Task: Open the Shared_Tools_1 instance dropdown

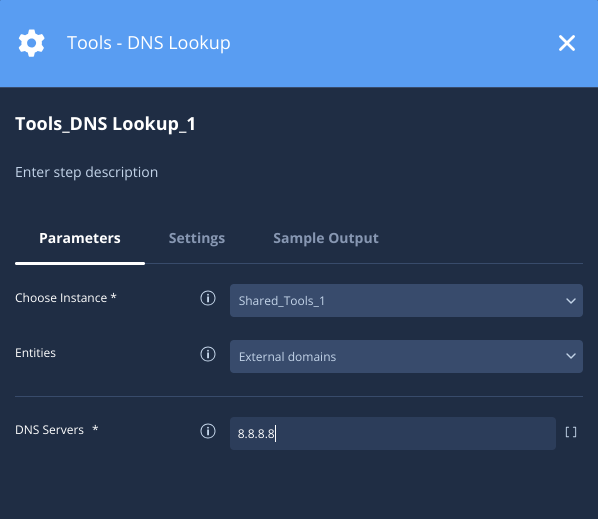Action: (406, 300)
